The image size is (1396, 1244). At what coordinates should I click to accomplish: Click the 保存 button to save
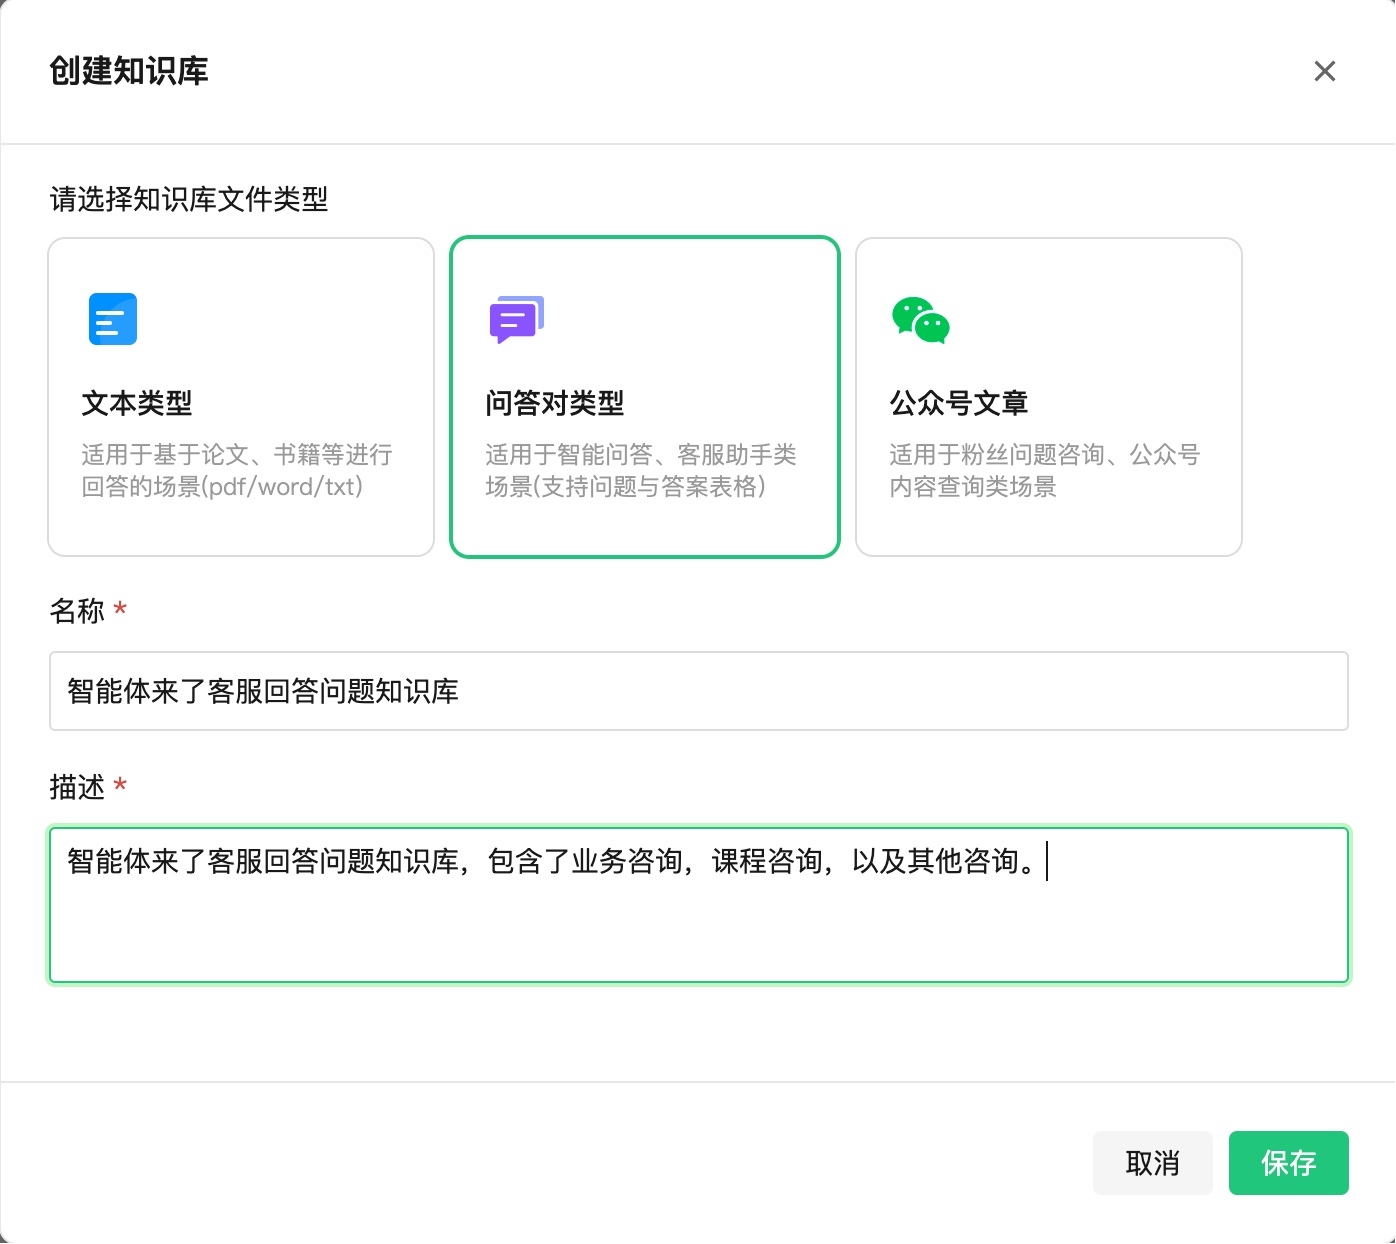point(1289,1163)
